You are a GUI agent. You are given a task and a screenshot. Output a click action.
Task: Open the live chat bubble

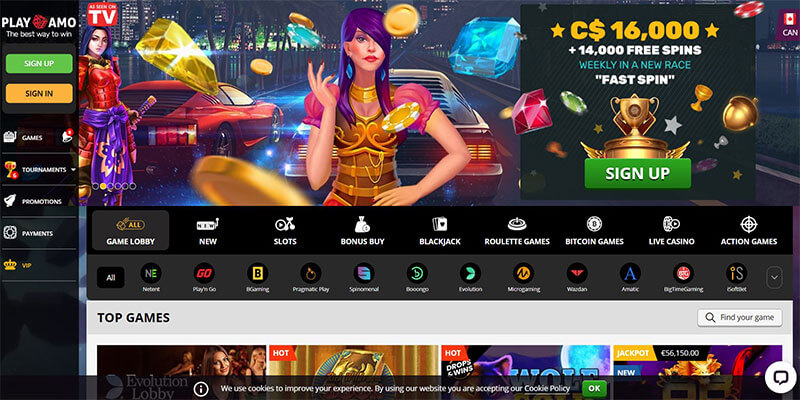(x=781, y=378)
